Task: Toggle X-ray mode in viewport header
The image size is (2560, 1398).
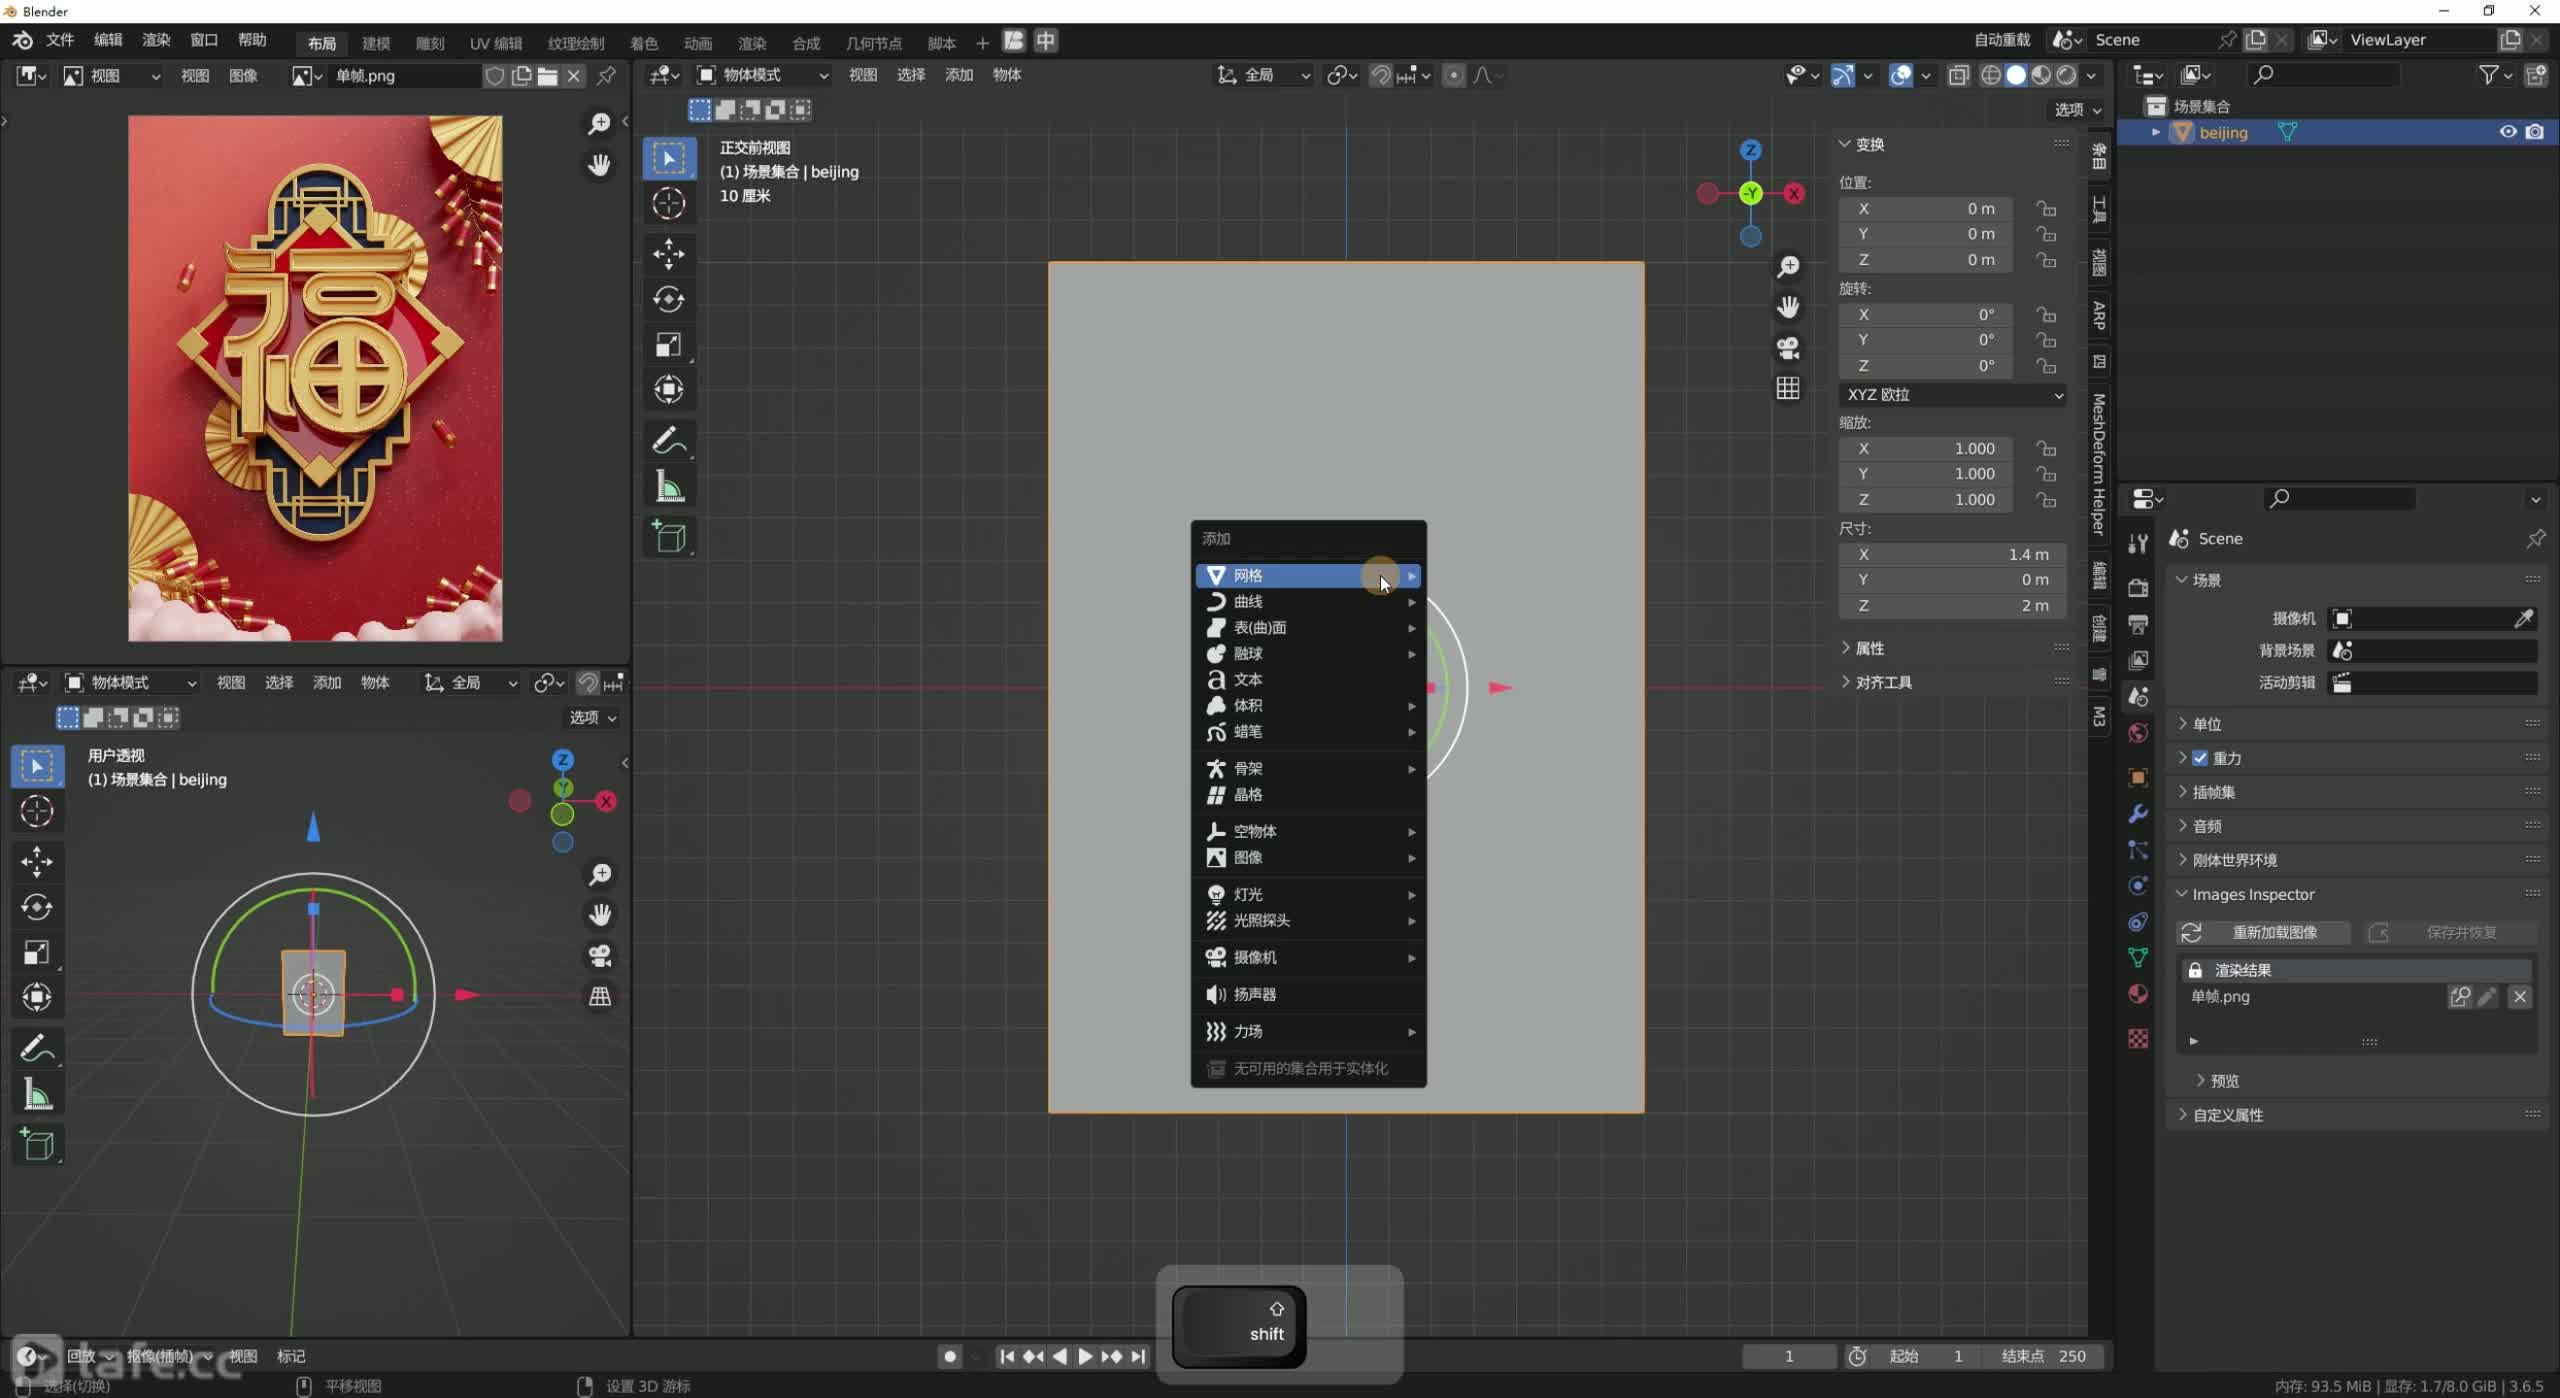Action: point(1958,75)
